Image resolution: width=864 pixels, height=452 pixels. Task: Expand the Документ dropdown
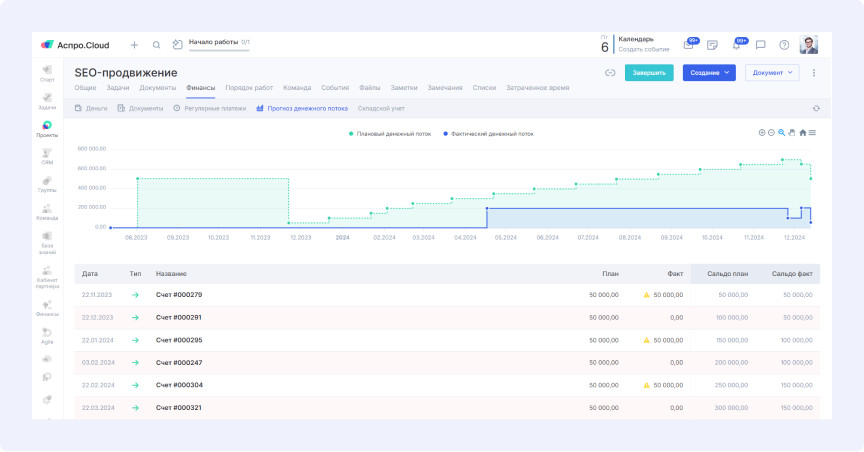772,73
